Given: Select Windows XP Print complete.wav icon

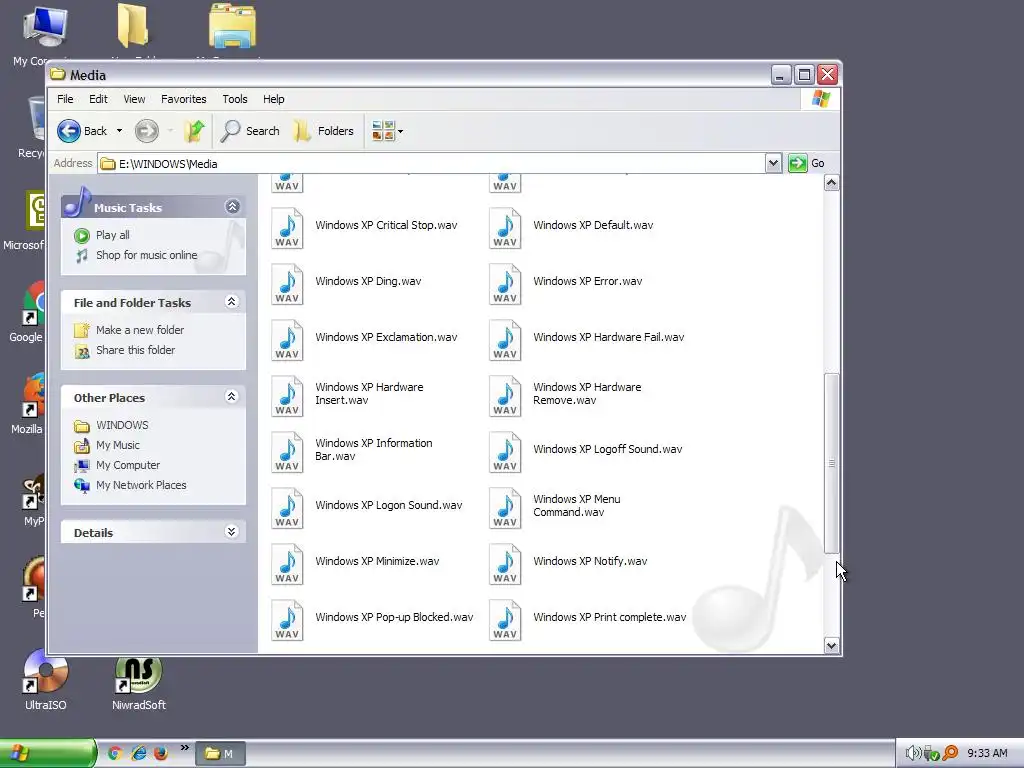Looking at the screenshot, I should point(505,620).
